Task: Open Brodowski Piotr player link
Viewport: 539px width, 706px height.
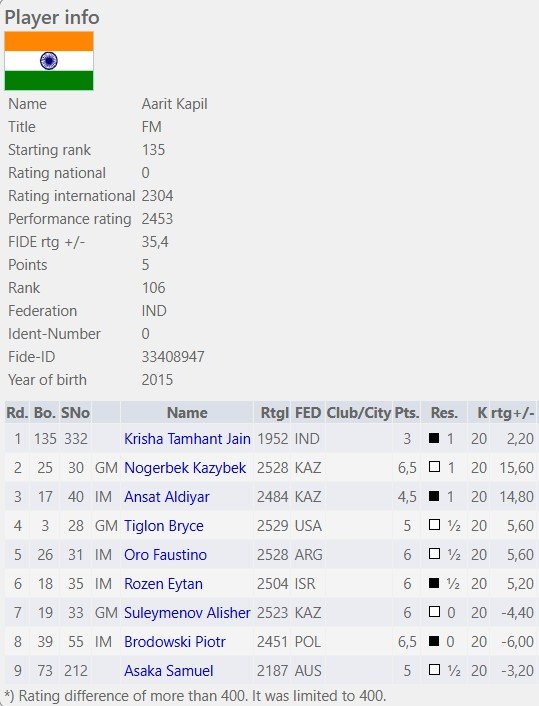Action: tap(175, 642)
